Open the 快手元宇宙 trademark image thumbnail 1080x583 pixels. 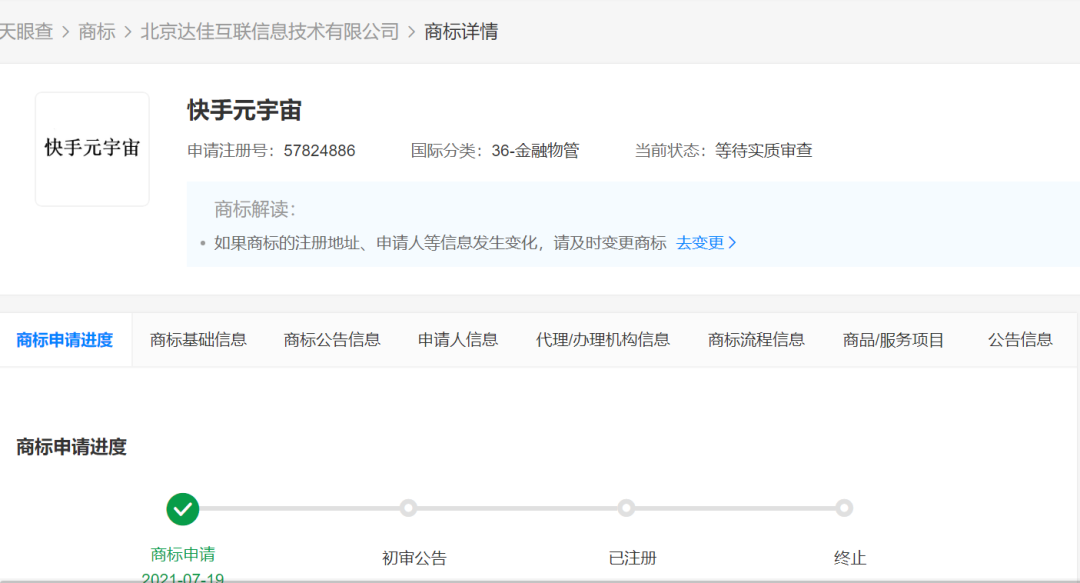[x=92, y=149]
